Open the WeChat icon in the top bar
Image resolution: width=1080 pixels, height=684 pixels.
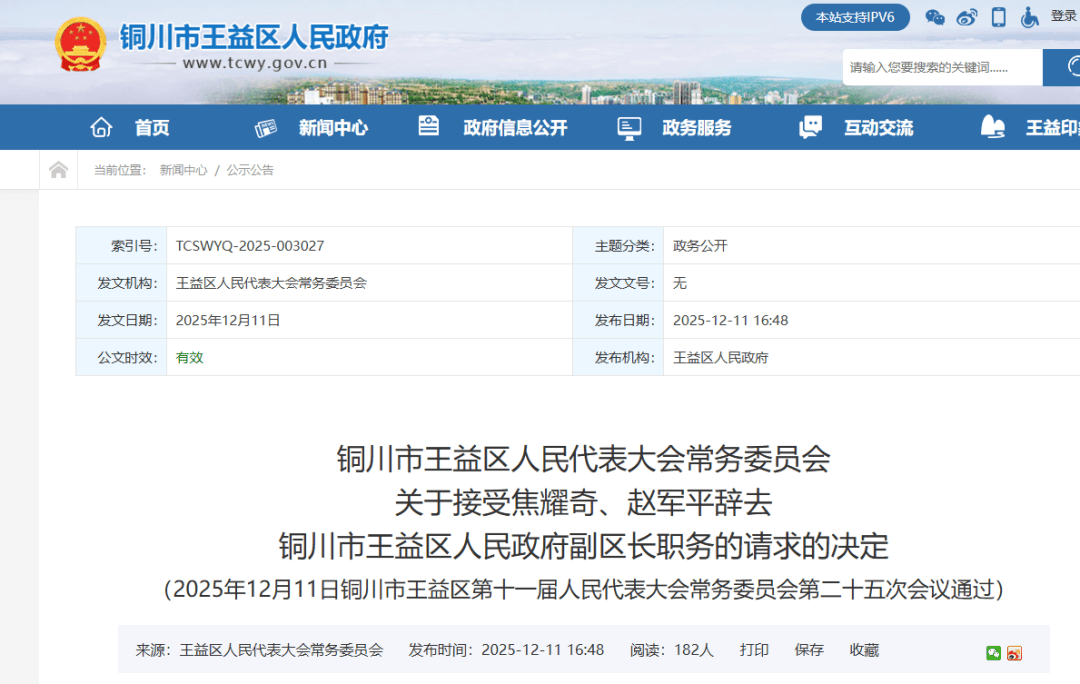(935, 17)
